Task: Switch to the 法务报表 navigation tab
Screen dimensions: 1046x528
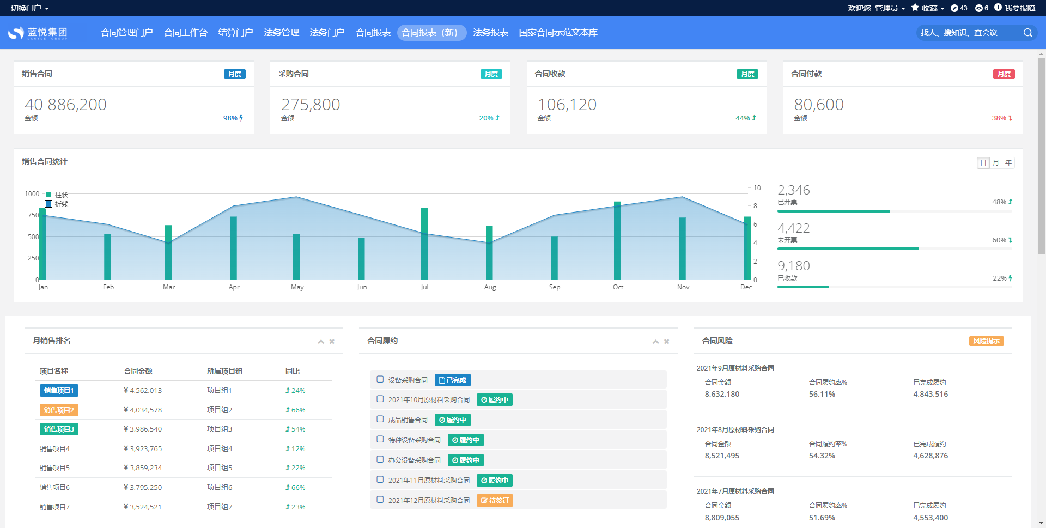Action: 490,33
